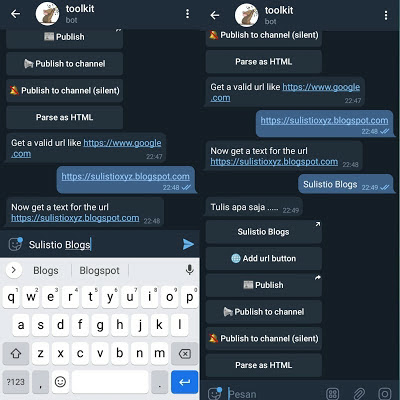Open bot commands grid icon near Pesan field

pos(332,394)
